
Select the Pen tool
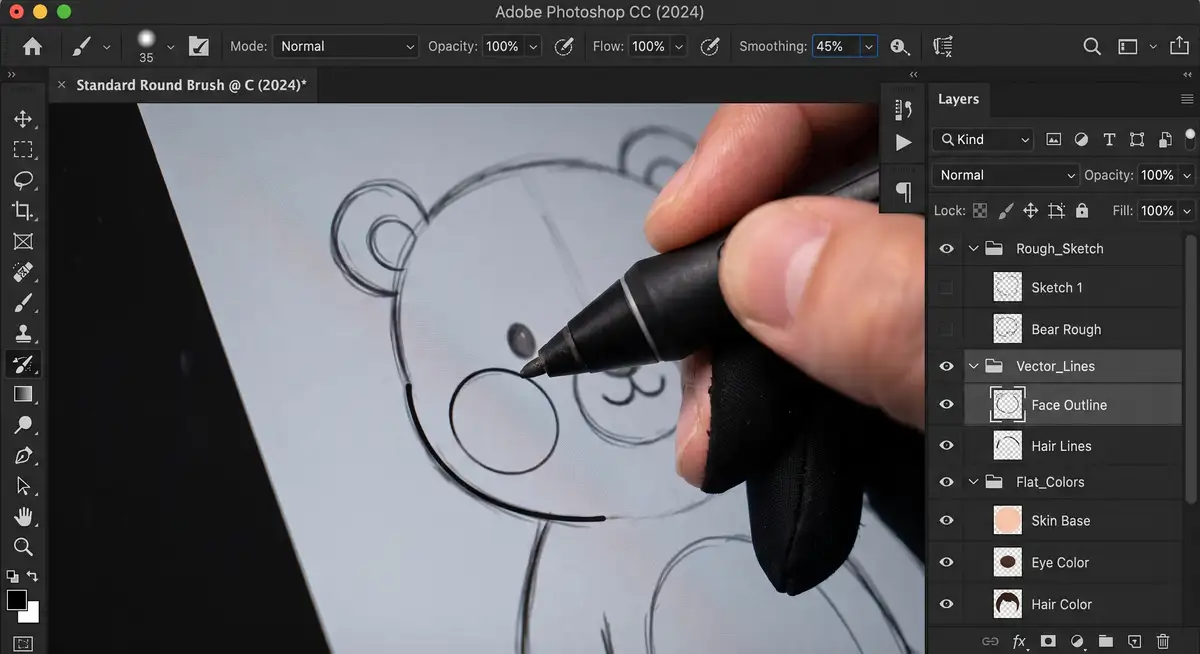22,456
